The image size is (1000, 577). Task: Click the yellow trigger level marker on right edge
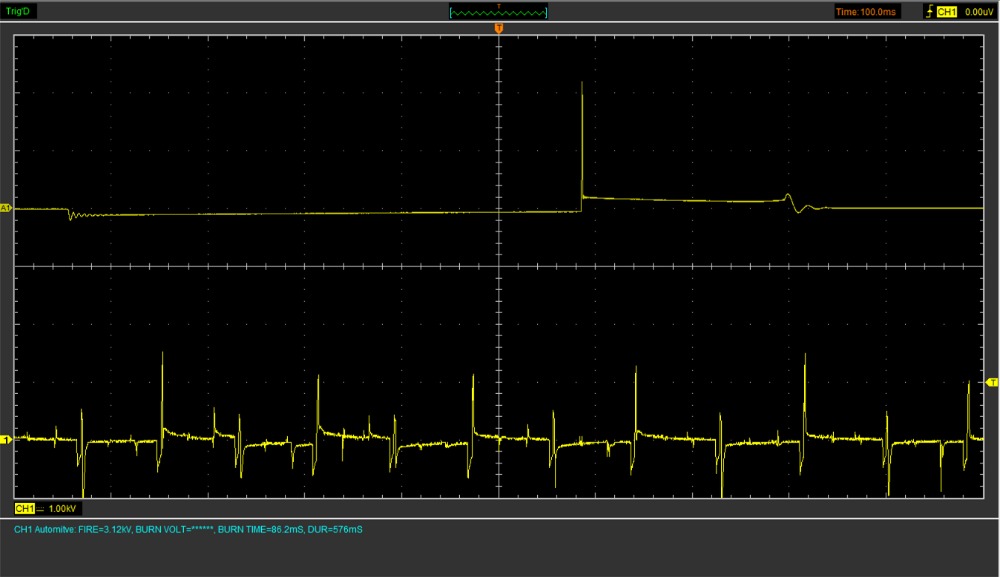coord(992,383)
